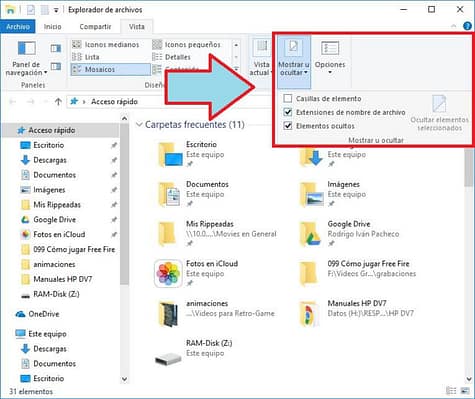Switch to the Compartir tab
475x399 pixels.
[x=95, y=27]
